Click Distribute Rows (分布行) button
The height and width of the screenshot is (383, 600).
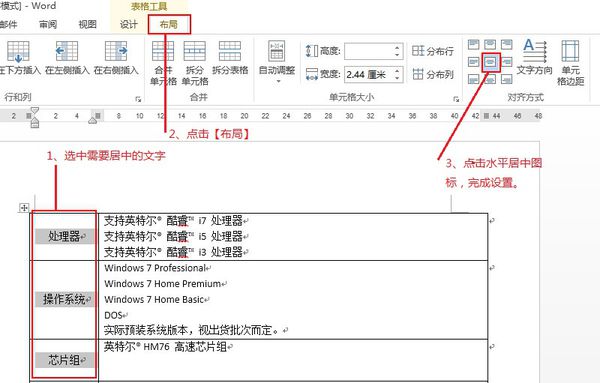tap(433, 51)
